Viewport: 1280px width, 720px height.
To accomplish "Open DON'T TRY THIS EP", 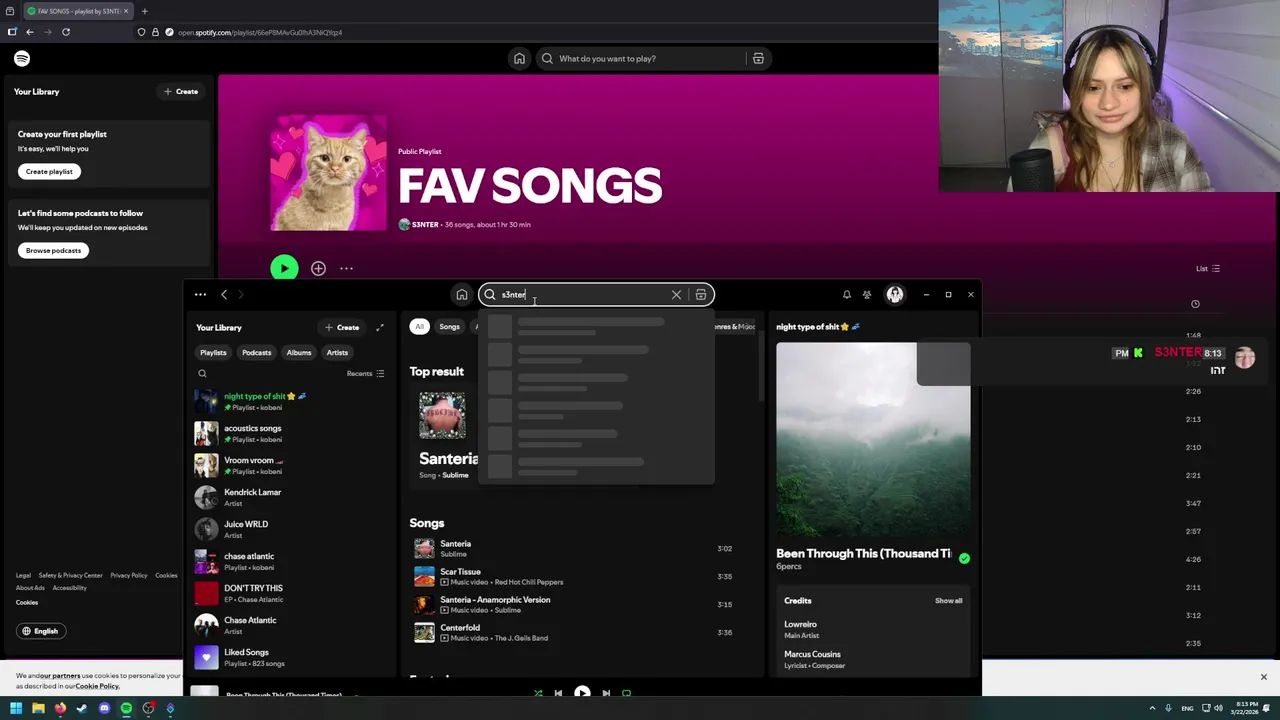I will pyautogui.click(x=292, y=593).
